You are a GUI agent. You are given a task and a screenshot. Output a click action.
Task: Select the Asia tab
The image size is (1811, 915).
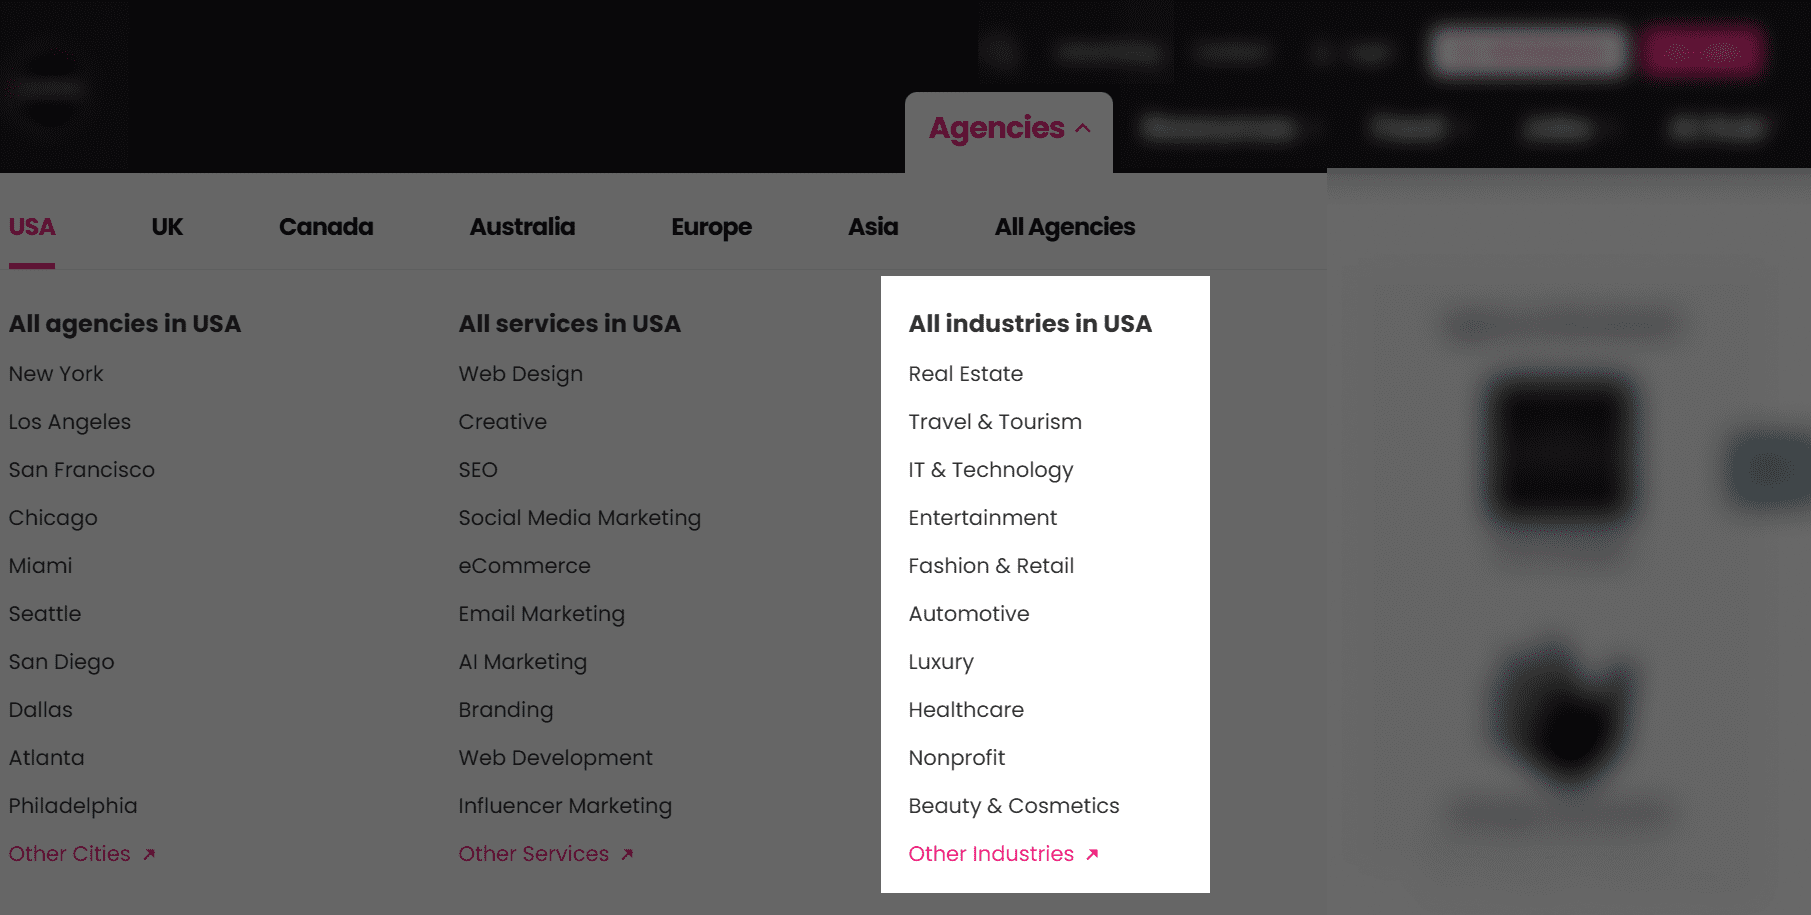point(873,227)
